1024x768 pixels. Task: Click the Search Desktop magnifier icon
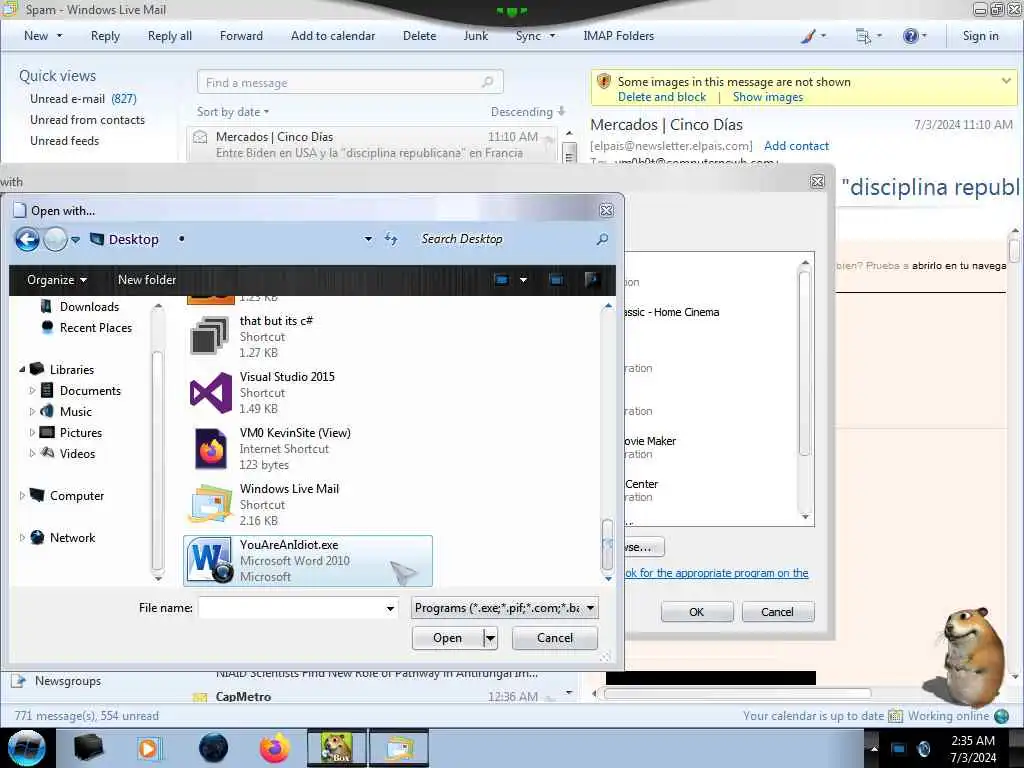point(602,239)
